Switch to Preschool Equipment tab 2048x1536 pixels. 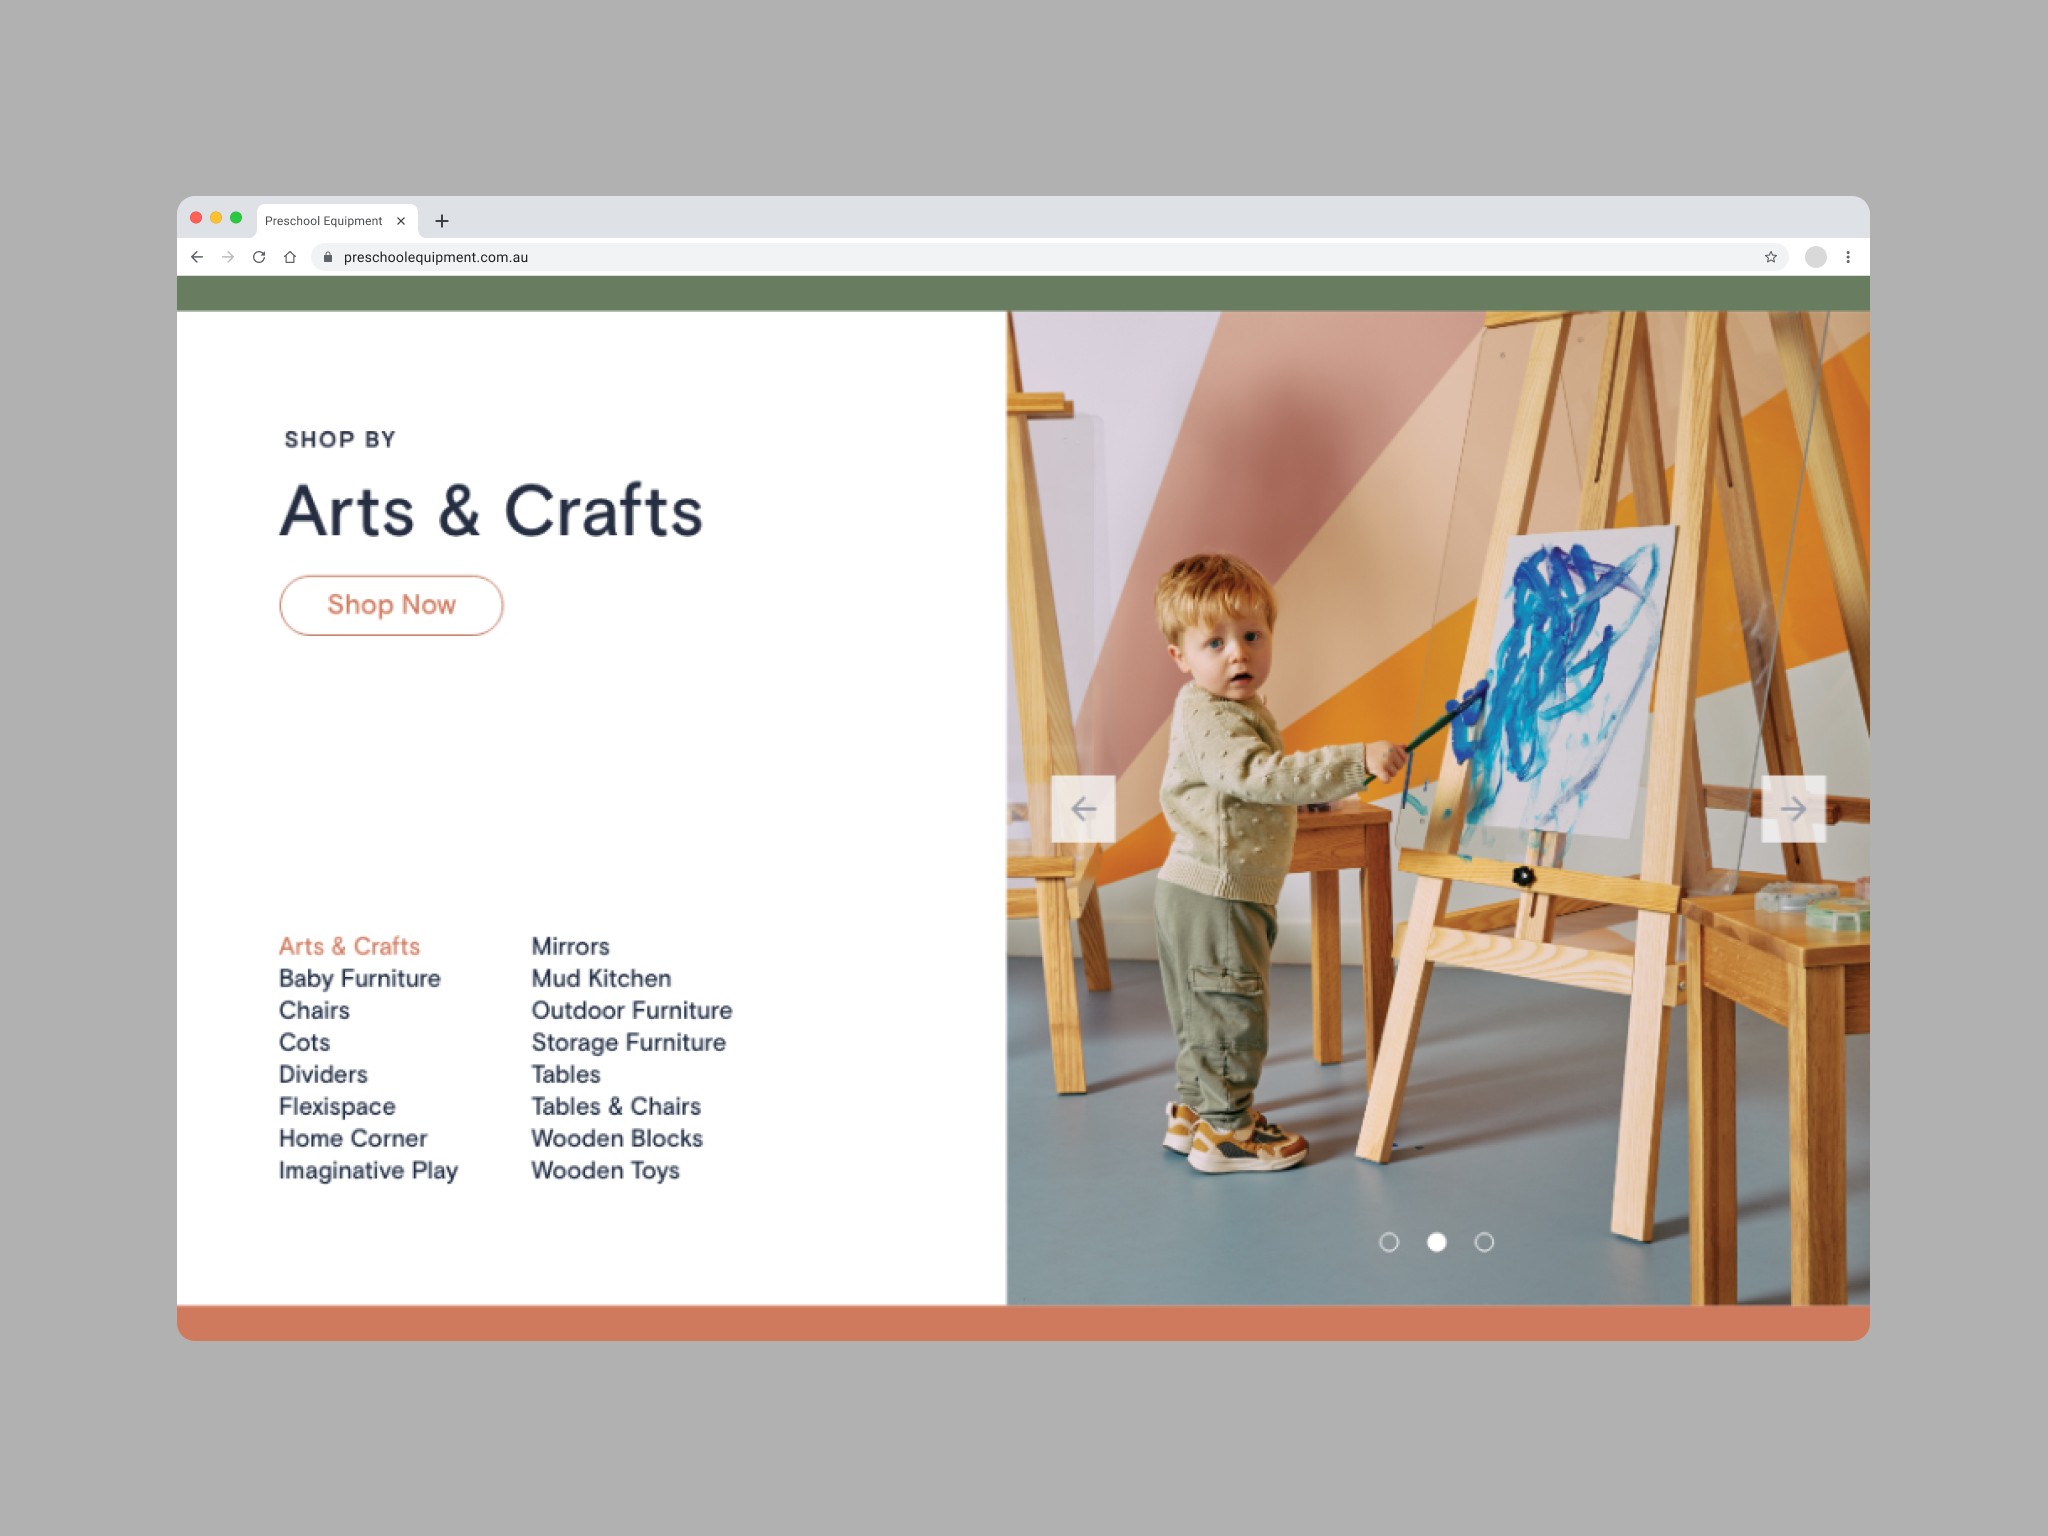coord(323,221)
